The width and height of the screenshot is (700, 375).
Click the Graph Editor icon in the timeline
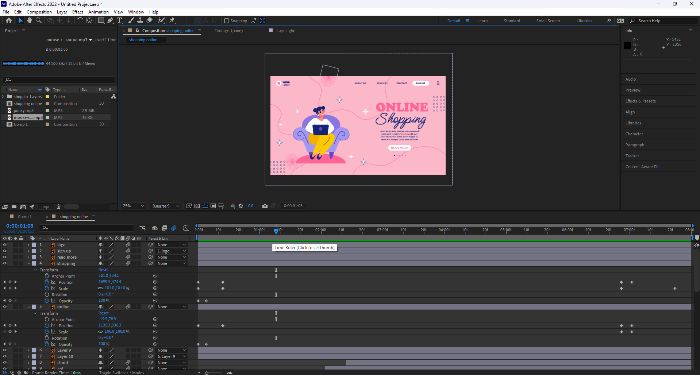185,228
